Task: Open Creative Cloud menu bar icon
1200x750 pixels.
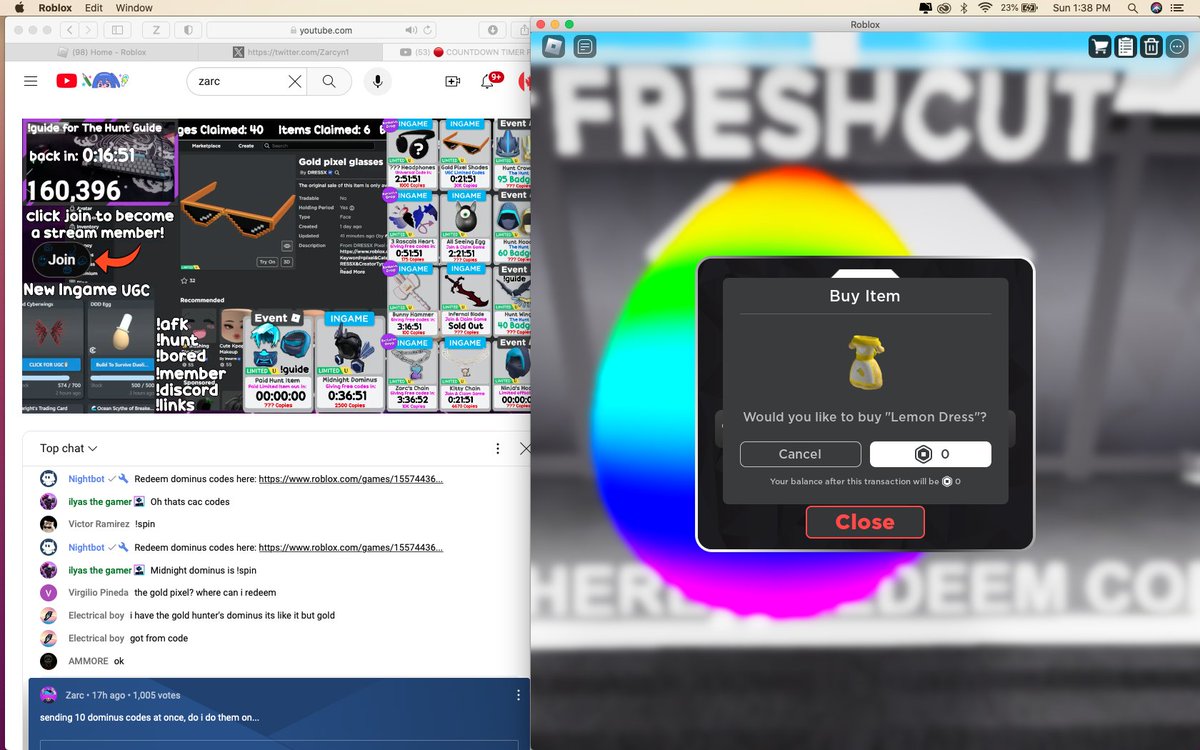Action: 943,7
